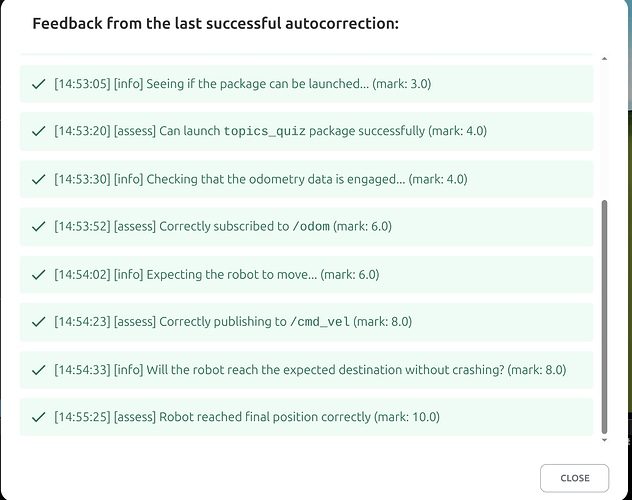Click checkmark icon beside package launch info

click(38, 84)
